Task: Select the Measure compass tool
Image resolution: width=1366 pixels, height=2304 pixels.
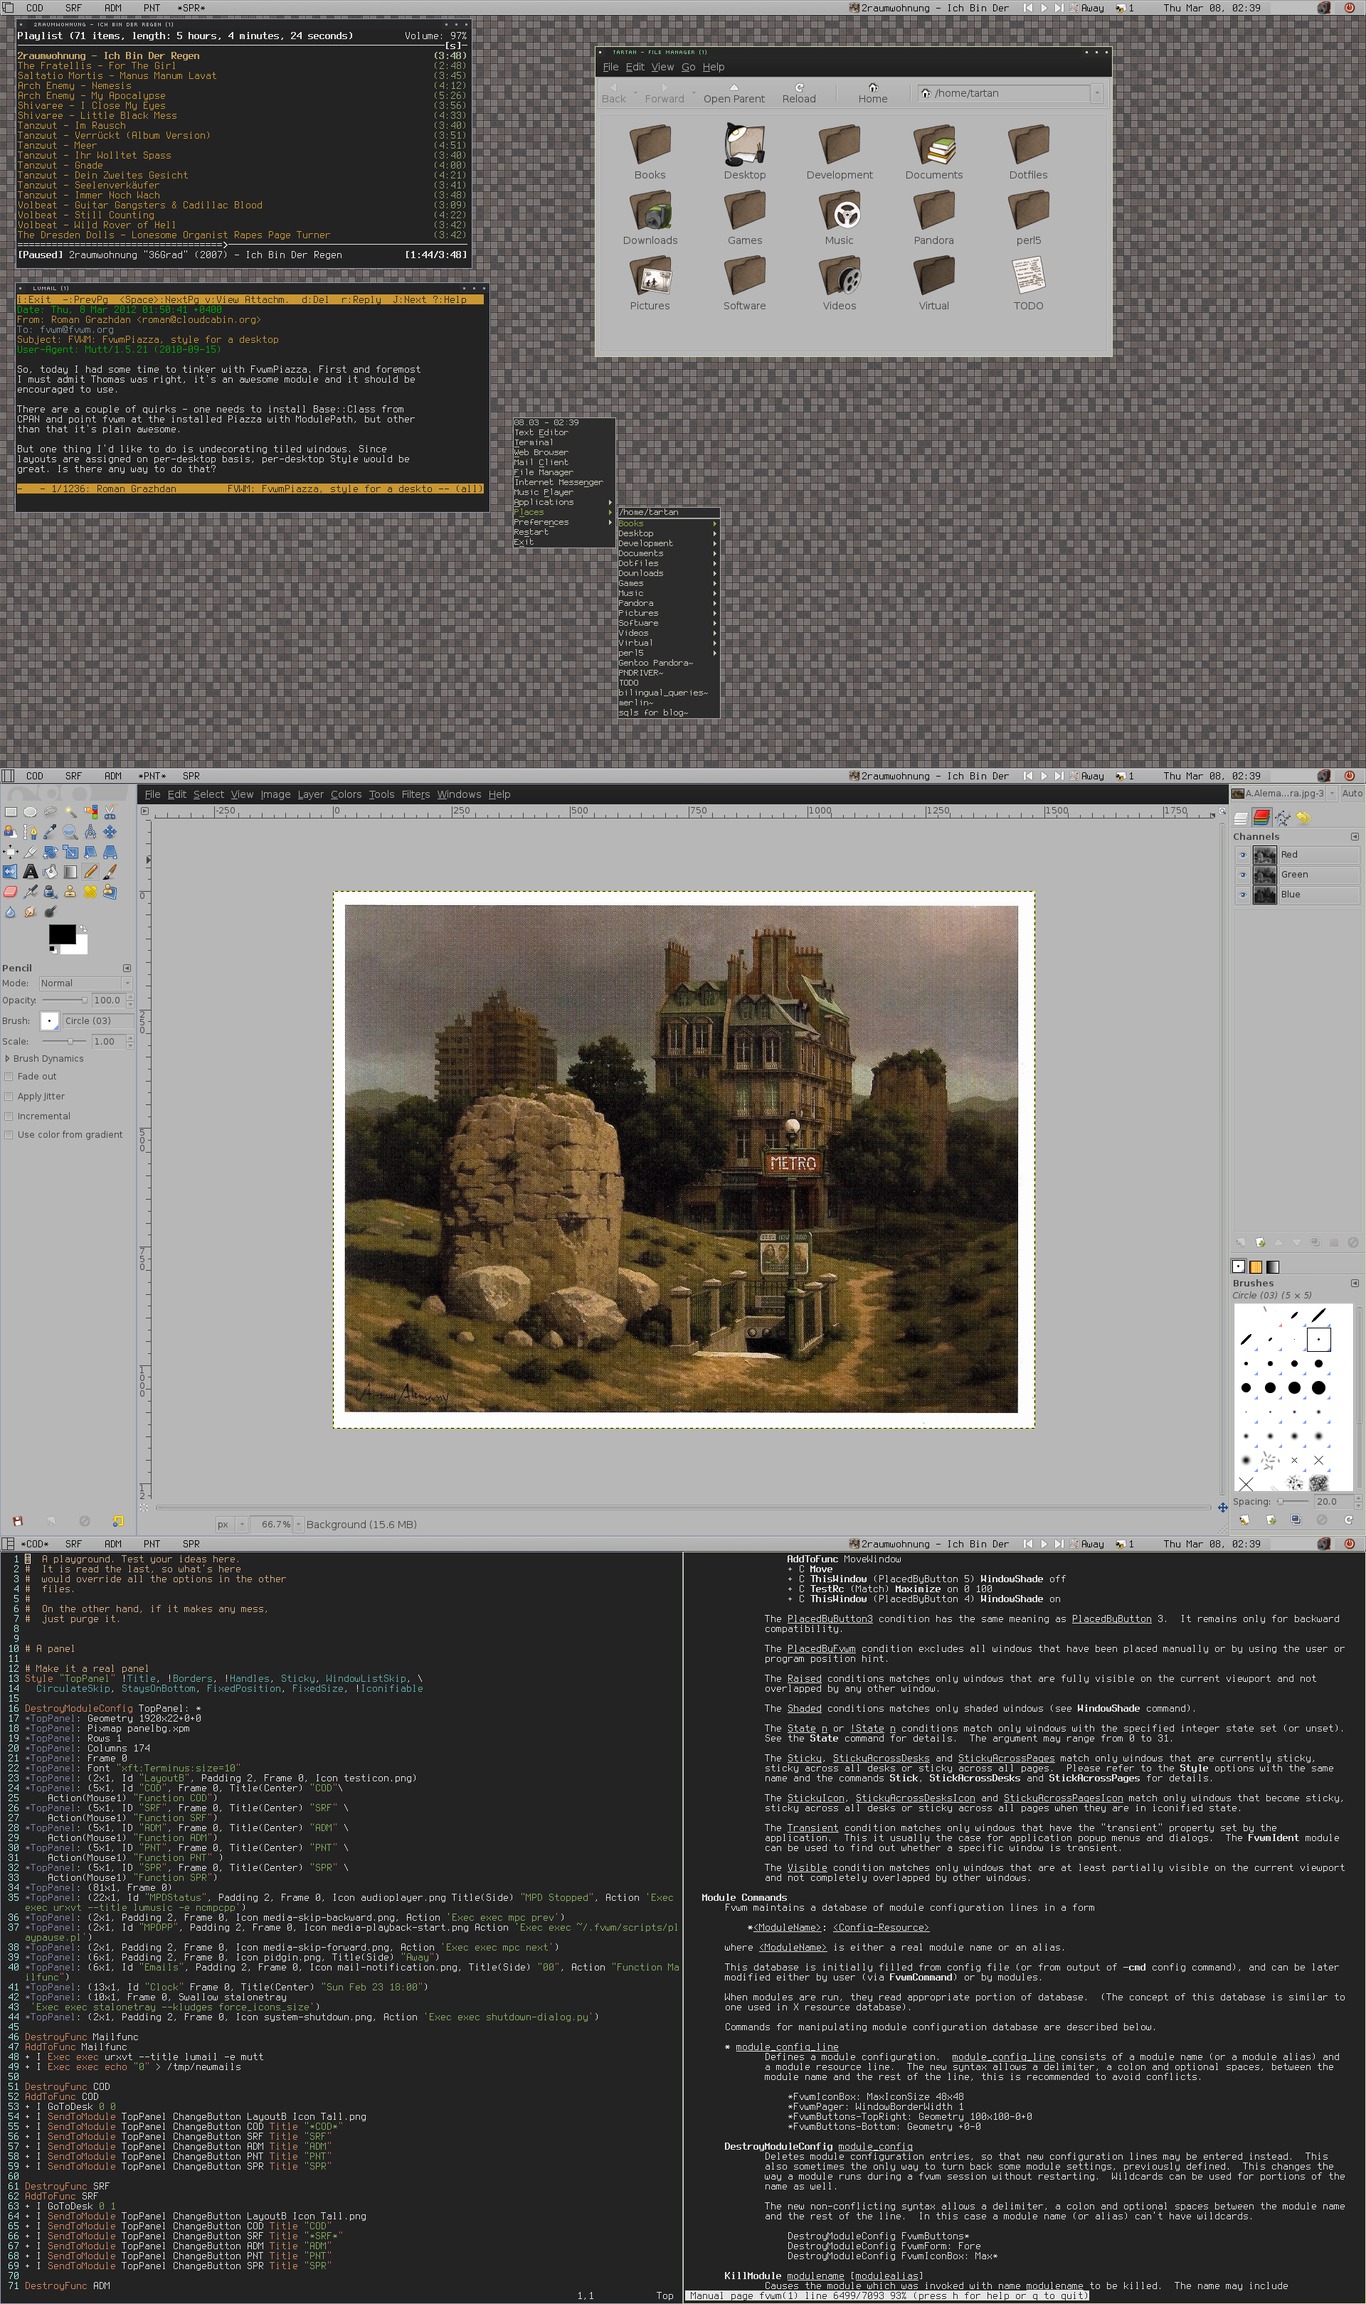Action: point(90,832)
